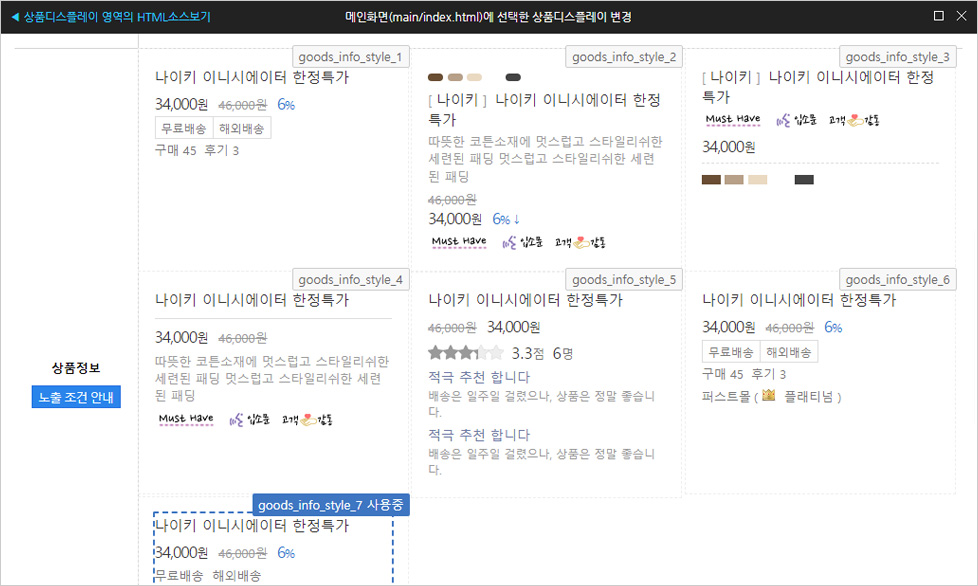
Task: Click the 상품정보 row heading
Action: coord(76,368)
